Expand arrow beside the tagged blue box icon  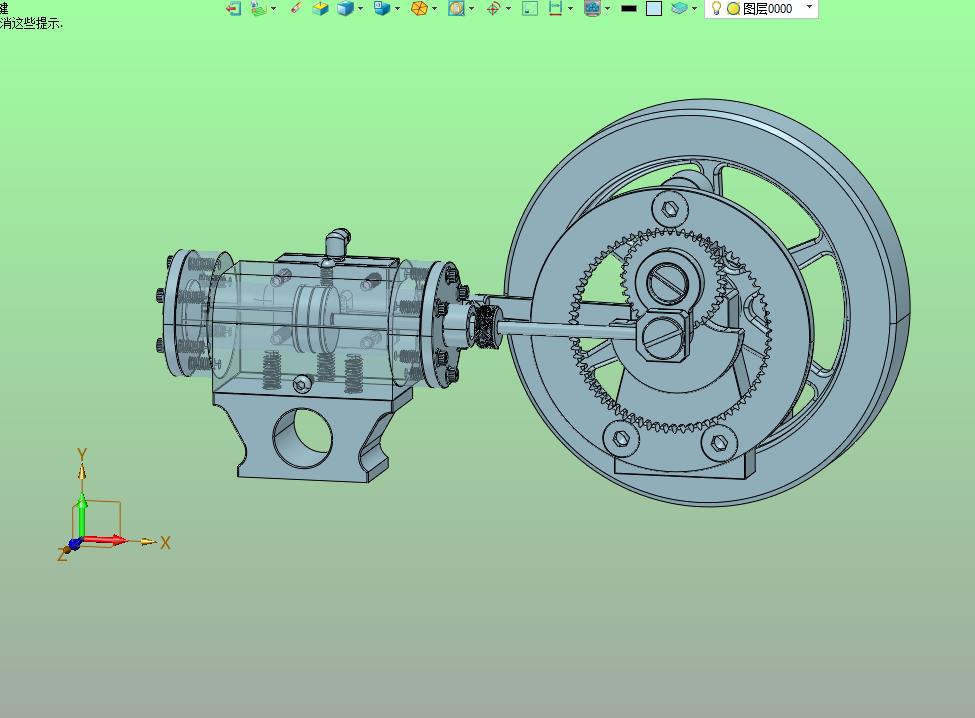coord(397,9)
